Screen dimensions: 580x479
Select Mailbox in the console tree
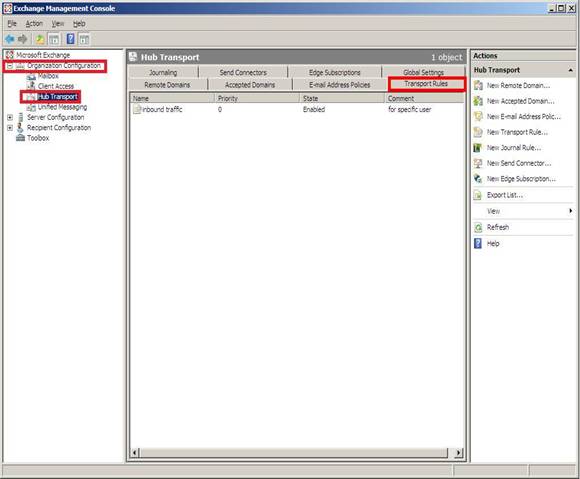48,76
